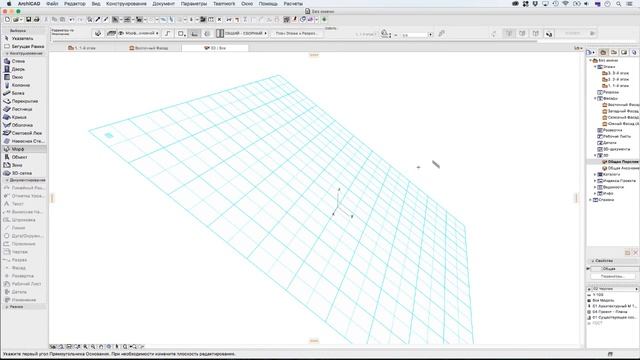Click the Project Map icon in Navigator

pos(603,53)
